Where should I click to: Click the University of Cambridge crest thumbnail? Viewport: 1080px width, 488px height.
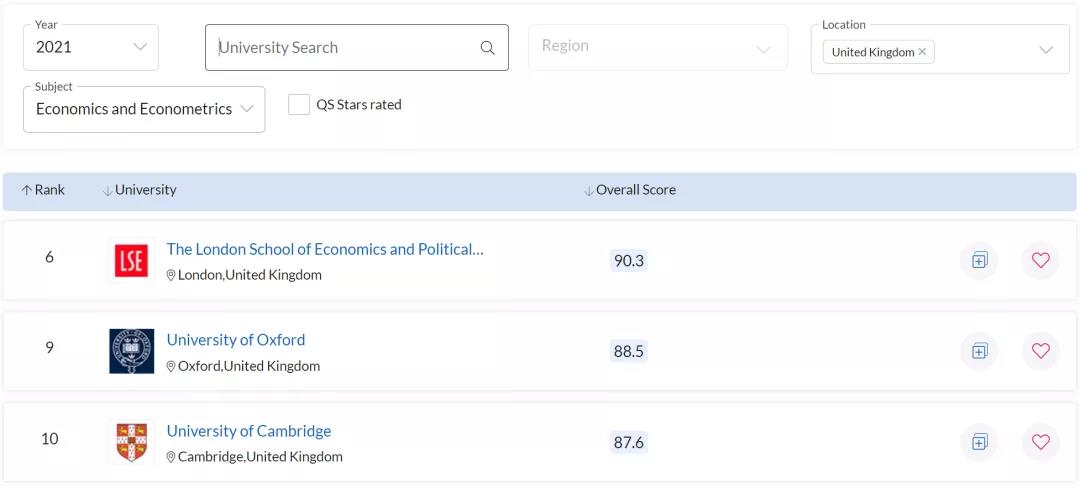132,442
